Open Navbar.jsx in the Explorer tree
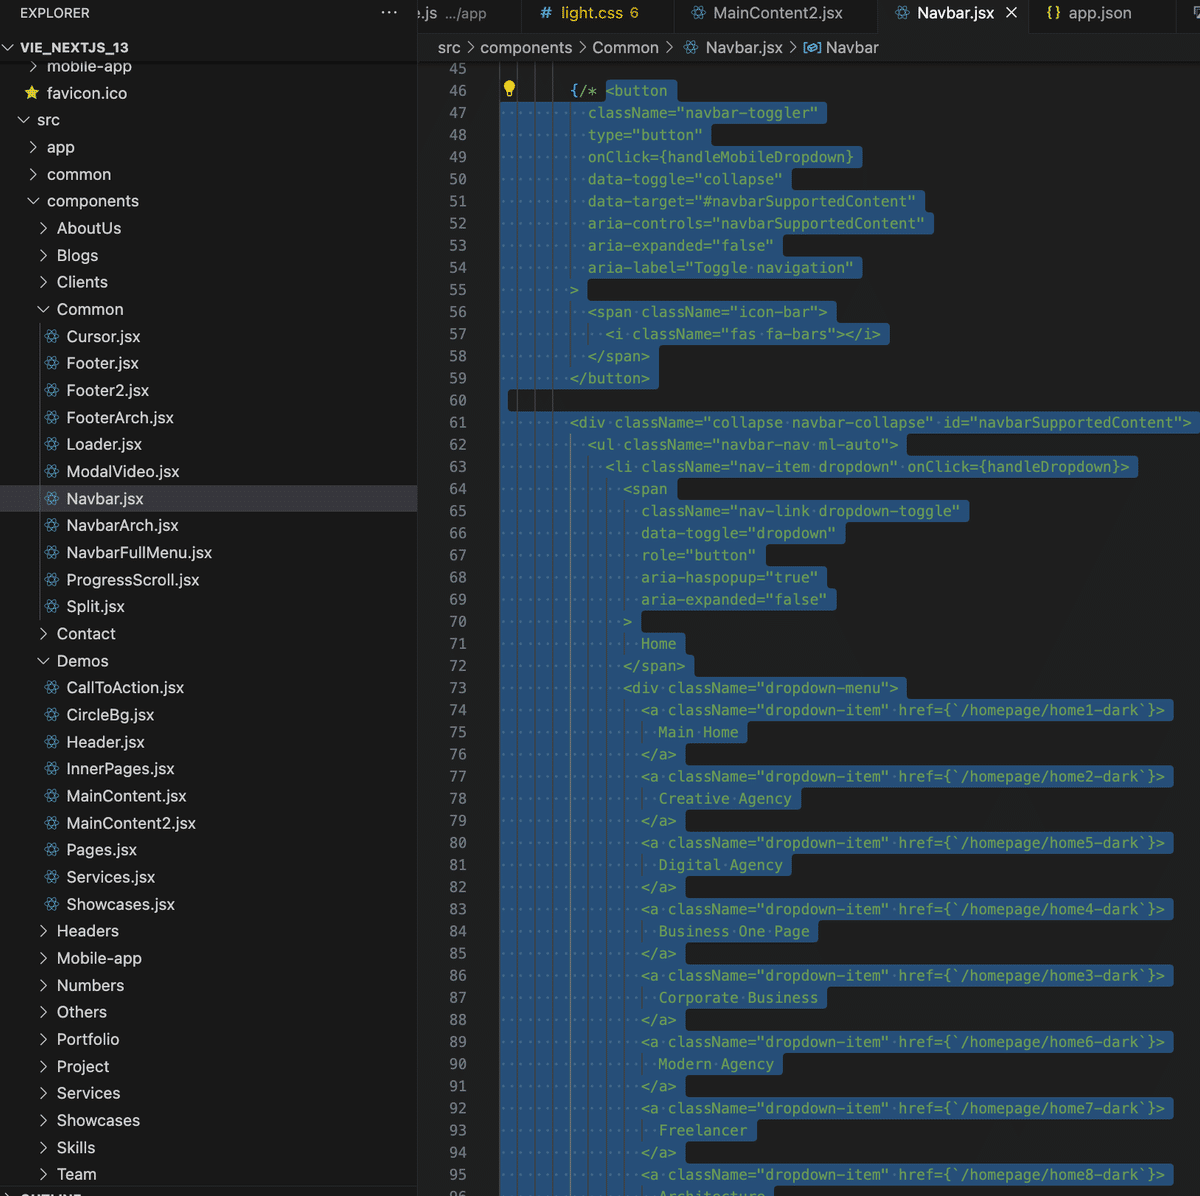The image size is (1200, 1196). pyautogui.click(x=208, y=498)
